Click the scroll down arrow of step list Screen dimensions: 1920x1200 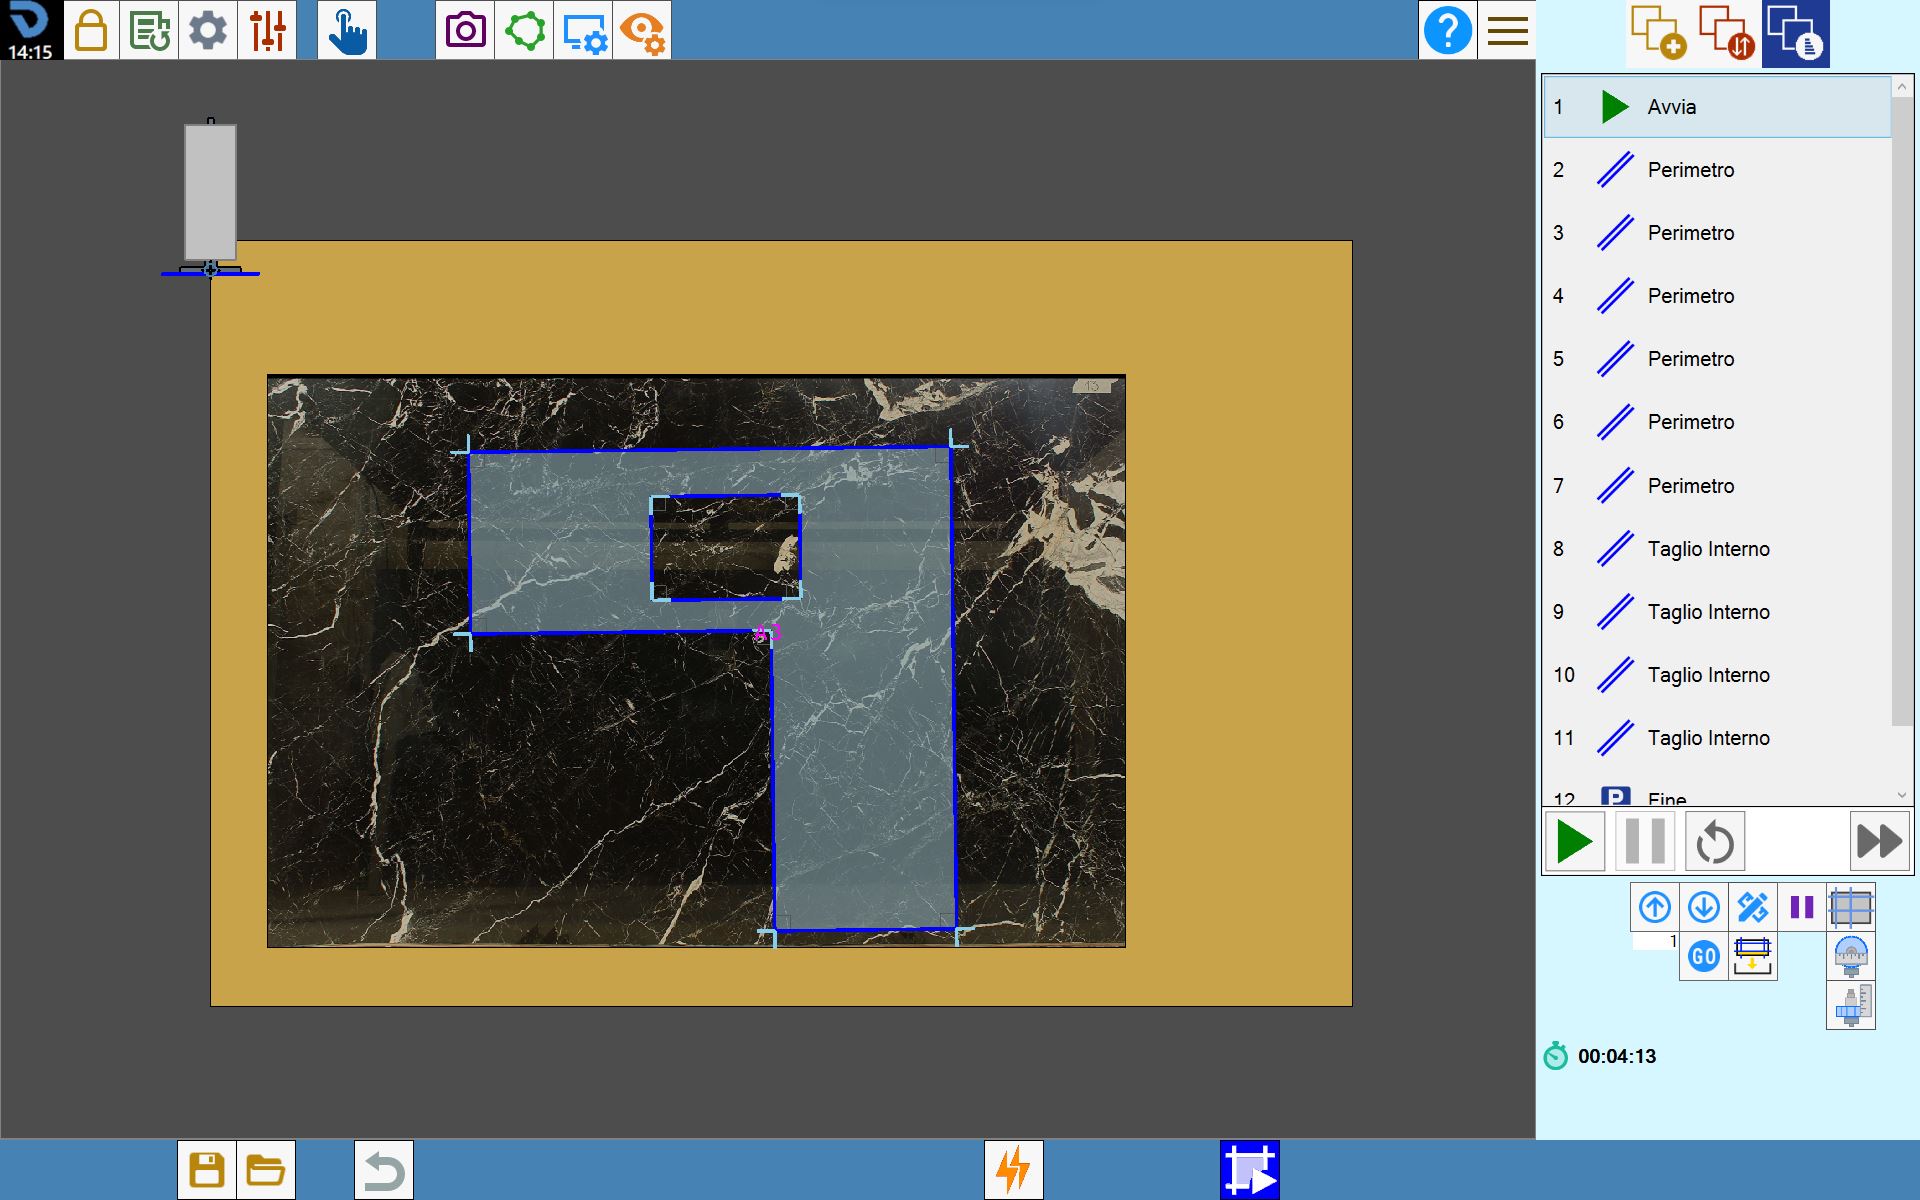[1902, 795]
